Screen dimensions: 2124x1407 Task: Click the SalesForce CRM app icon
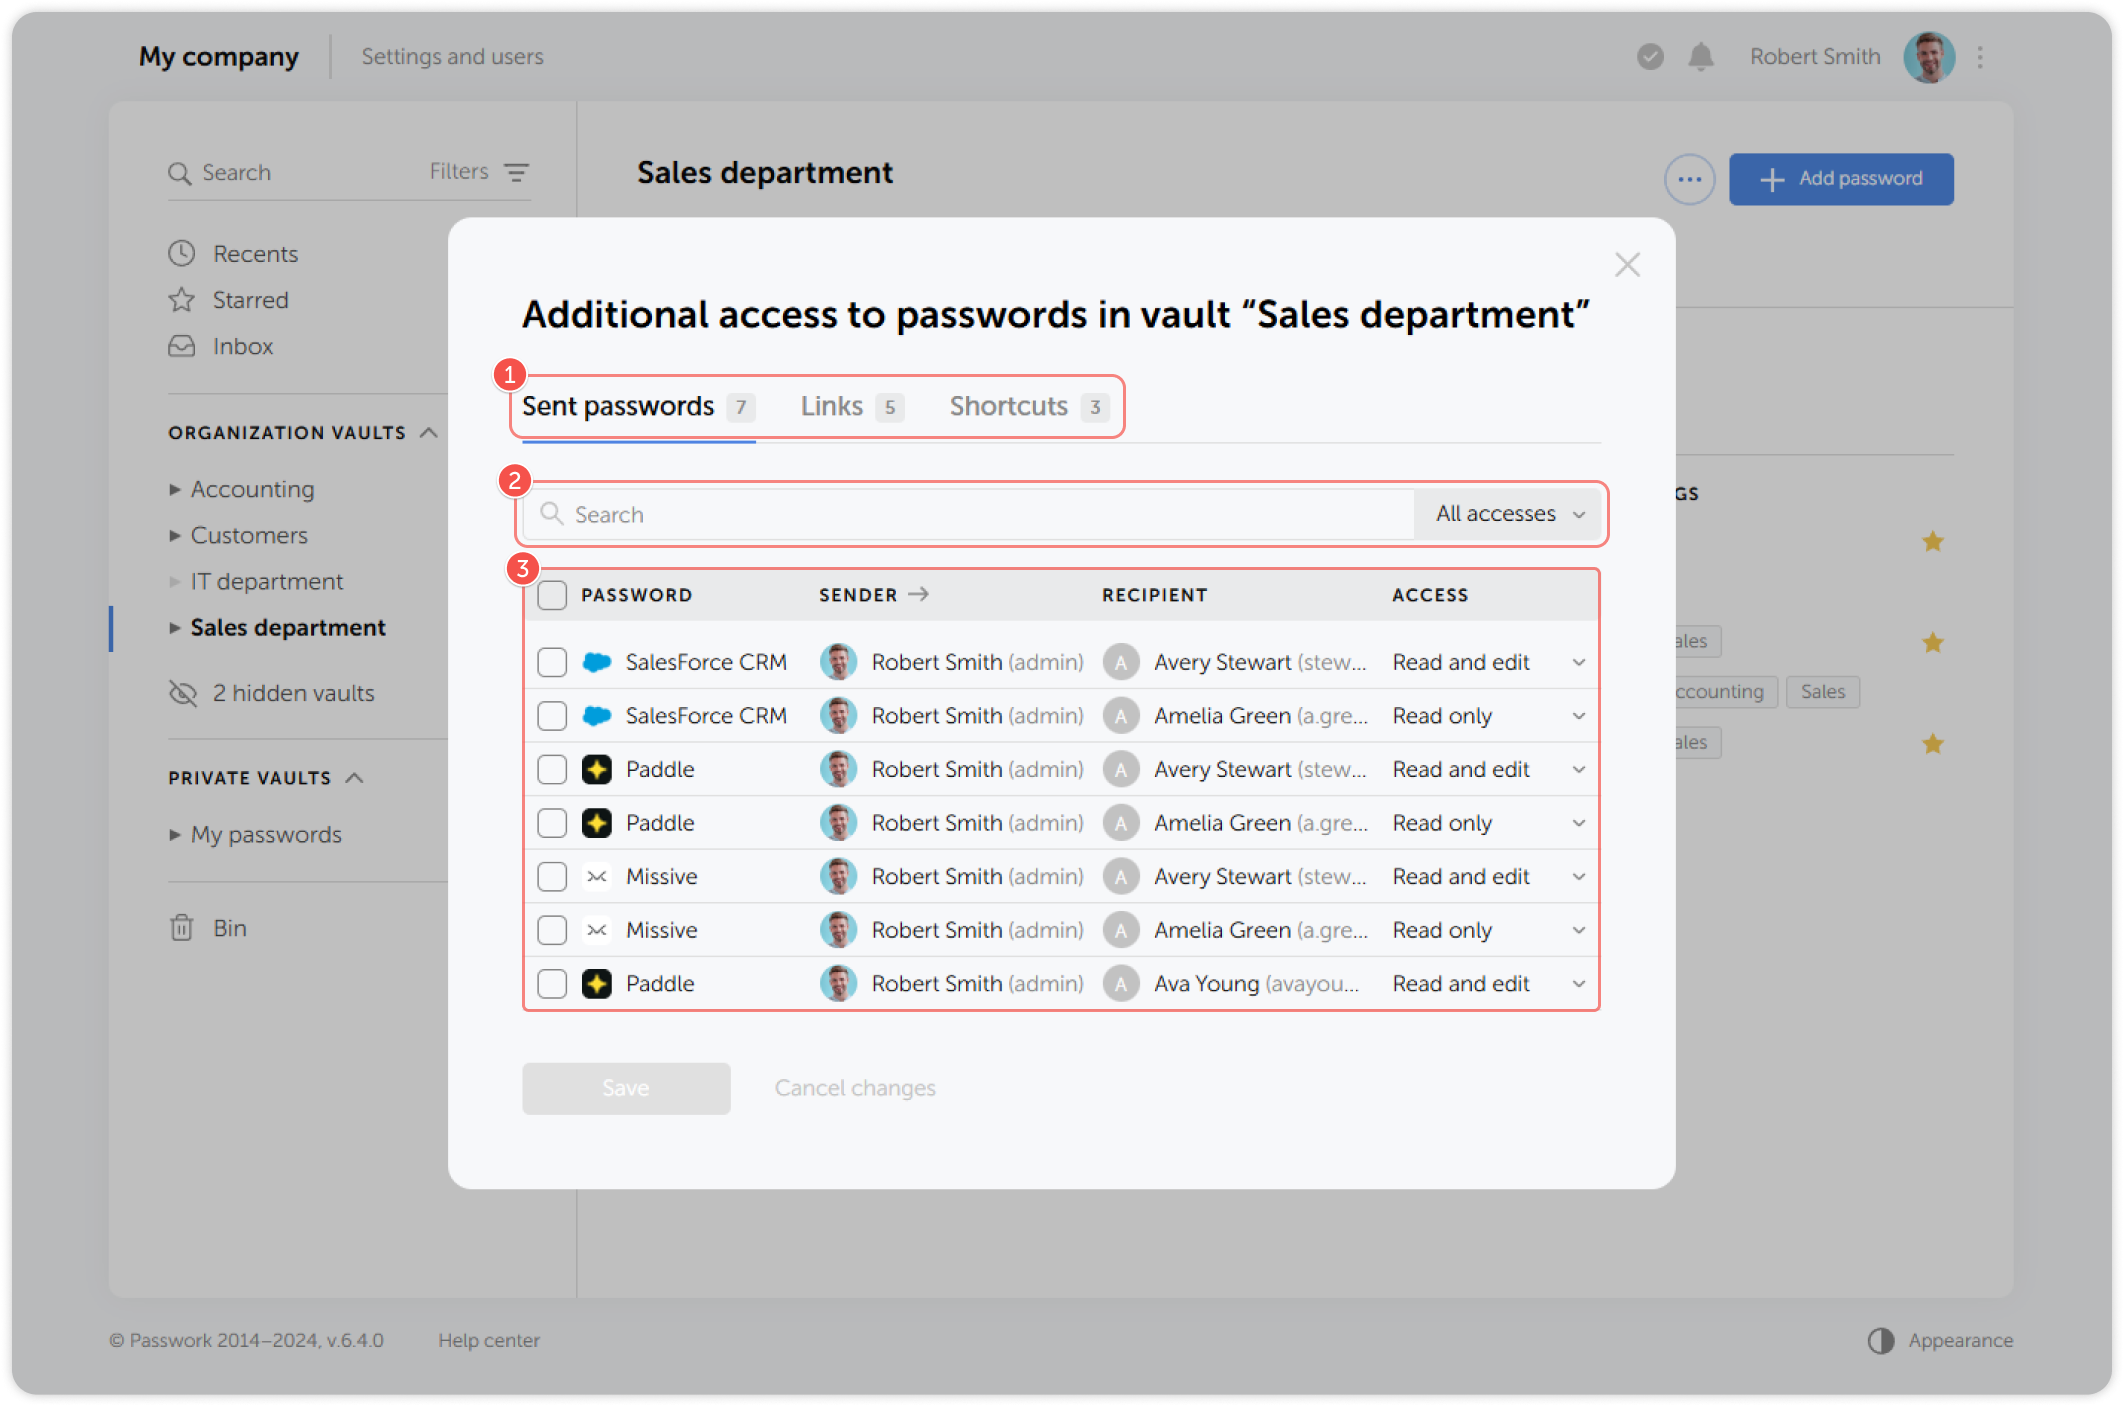tap(597, 661)
